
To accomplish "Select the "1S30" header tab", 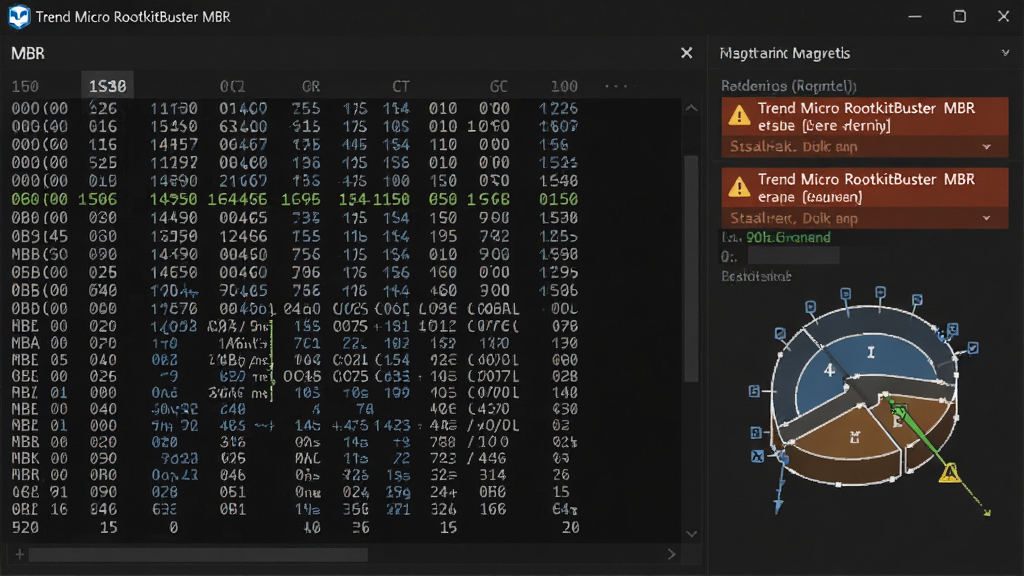I will point(108,86).
